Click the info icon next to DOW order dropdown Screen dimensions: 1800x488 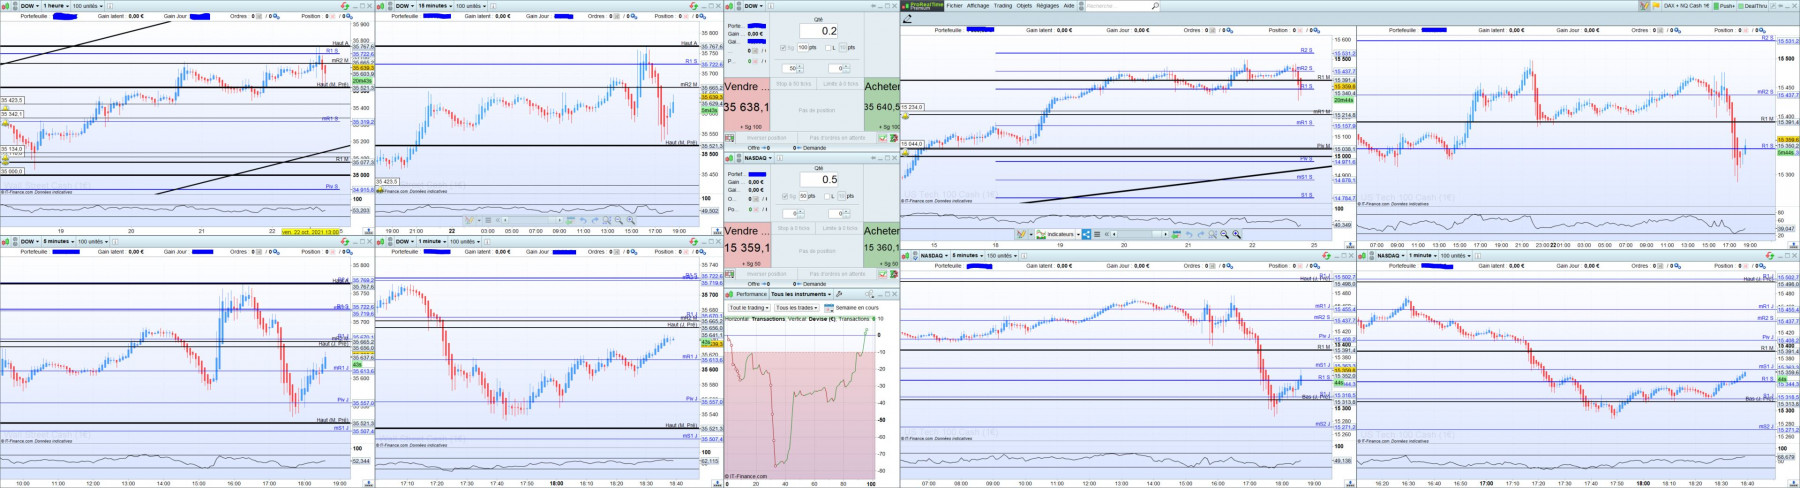[x=771, y=6]
